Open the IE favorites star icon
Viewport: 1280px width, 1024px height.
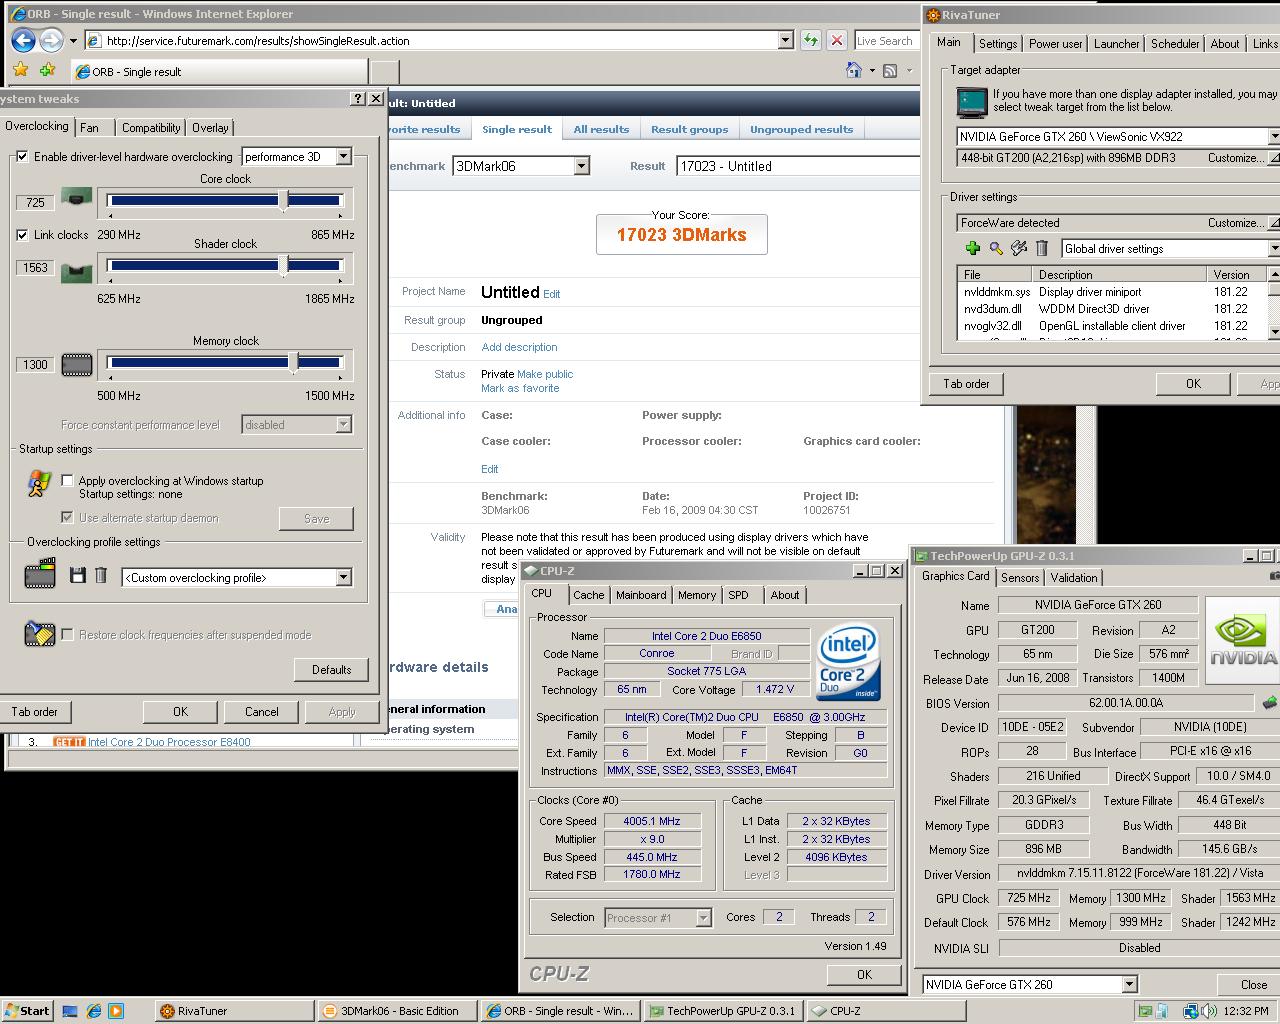click(x=21, y=71)
